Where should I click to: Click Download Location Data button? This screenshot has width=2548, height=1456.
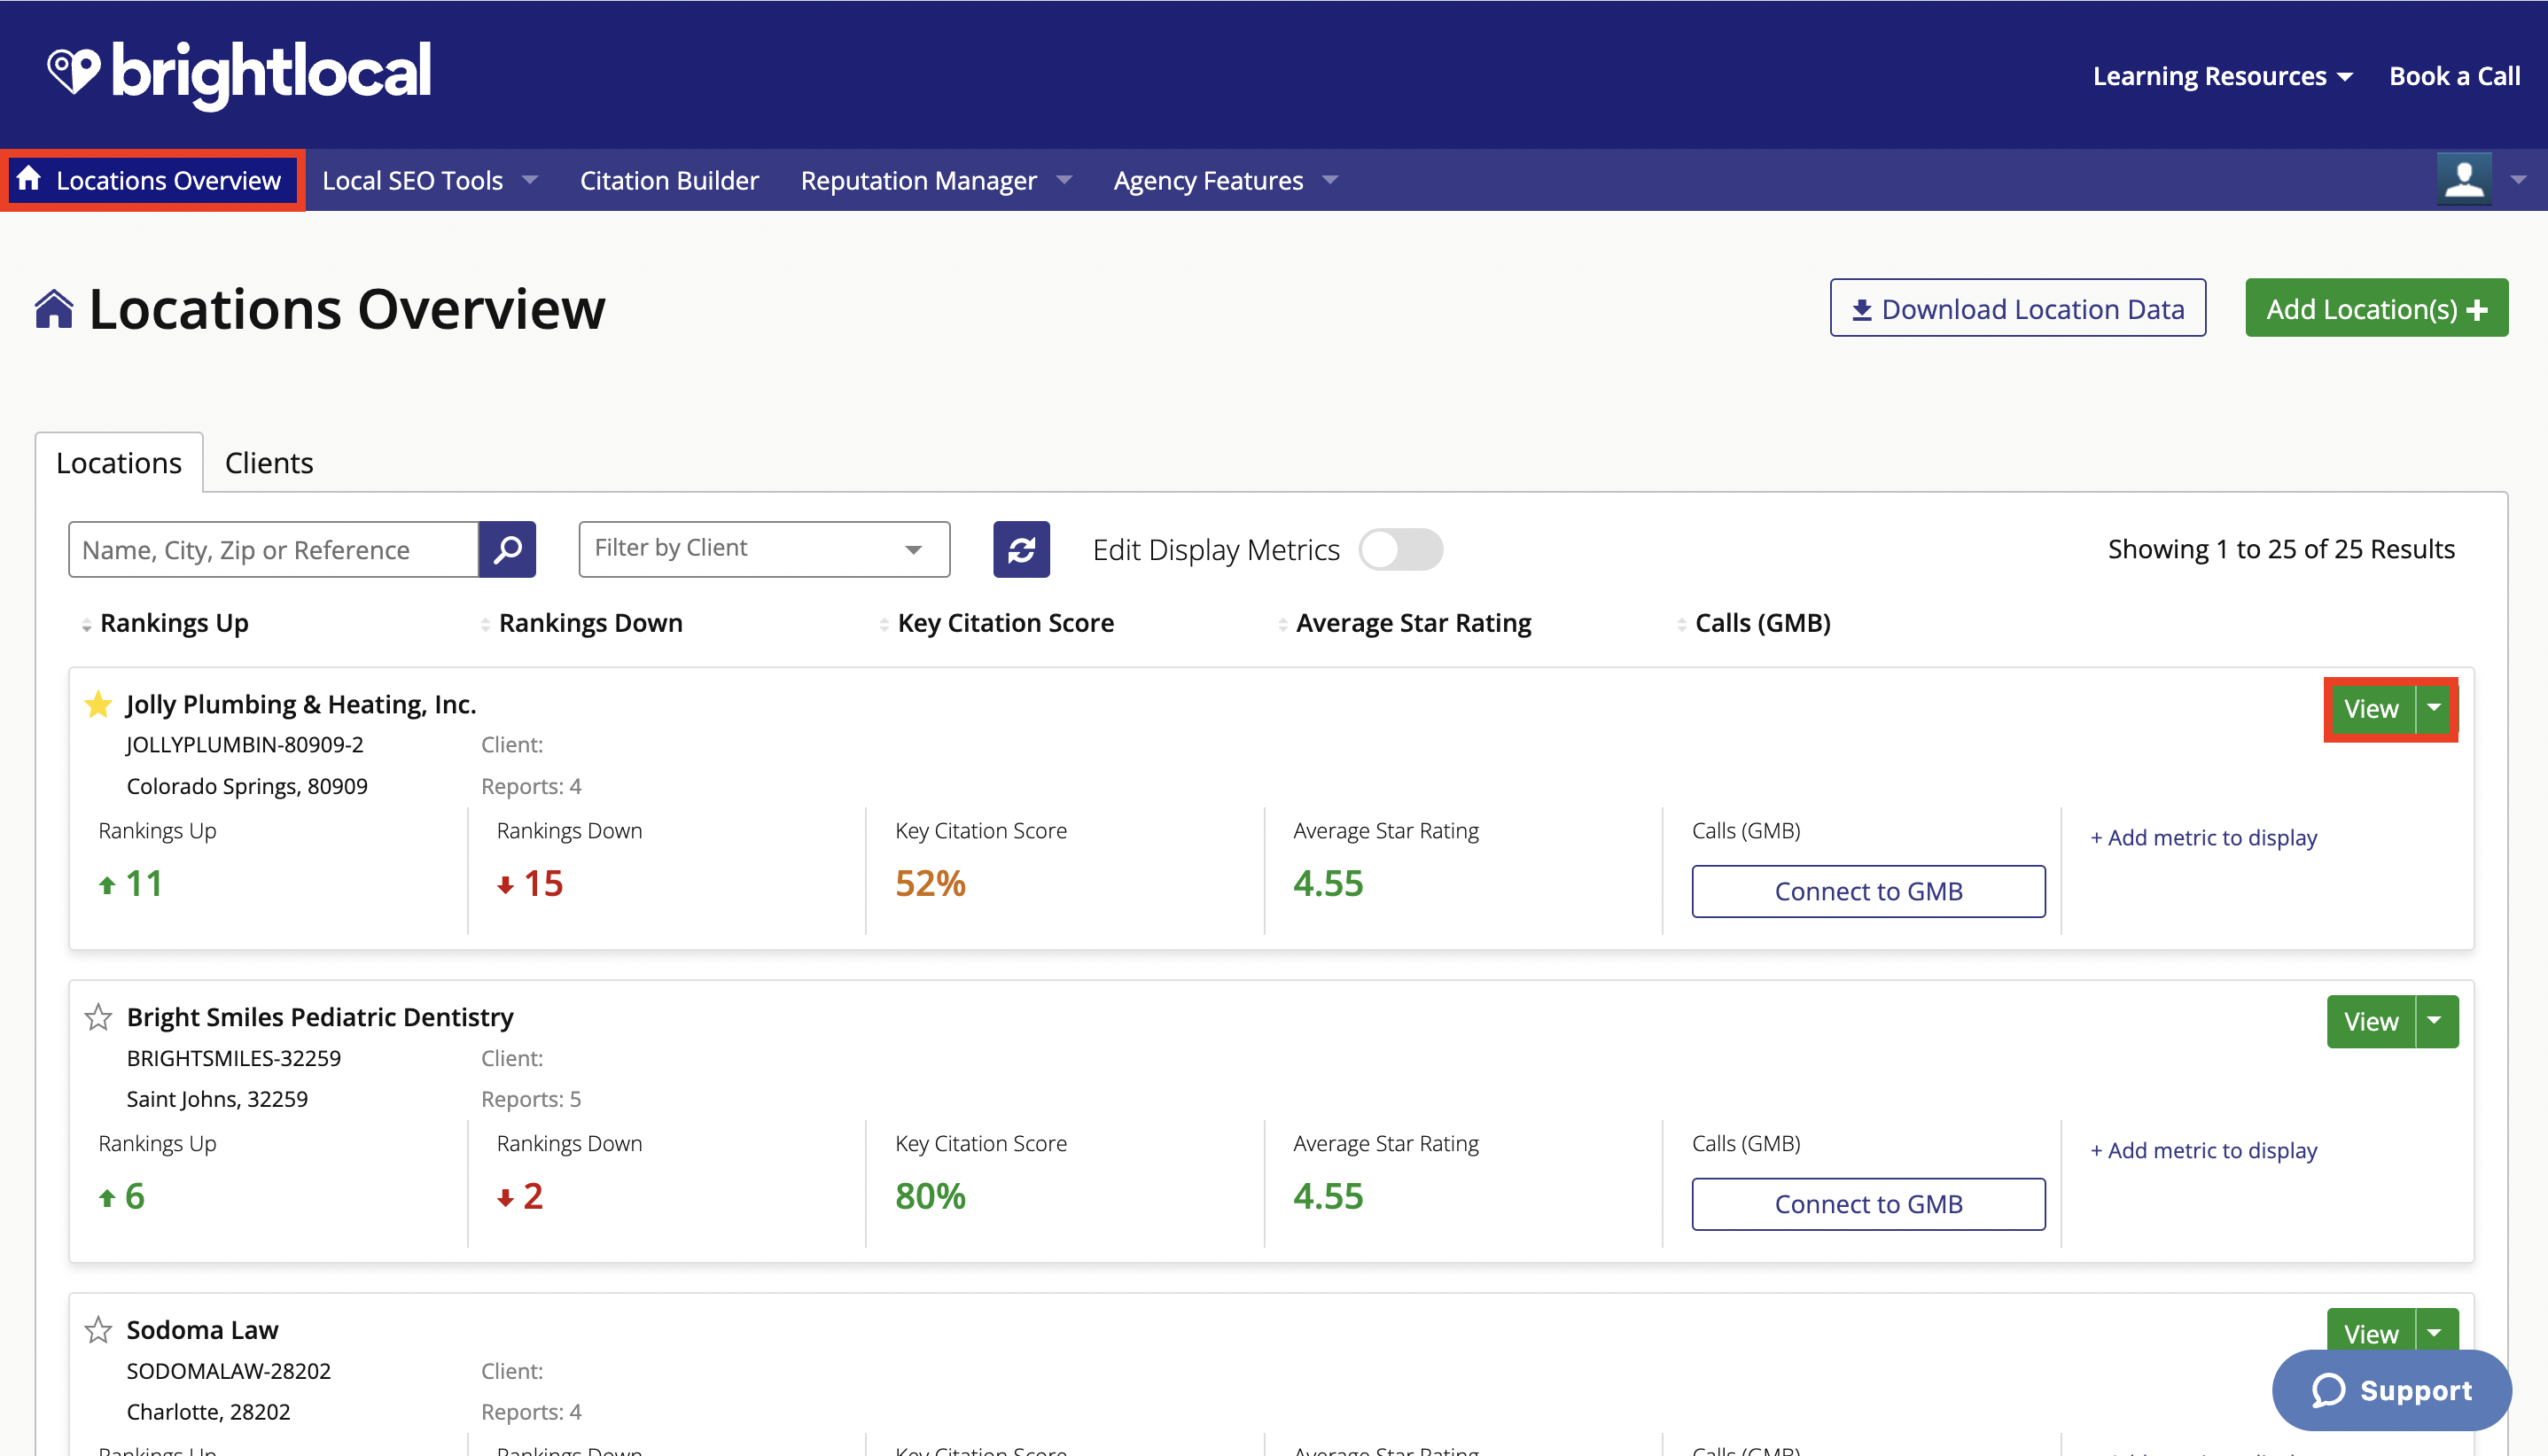(2017, 309)
